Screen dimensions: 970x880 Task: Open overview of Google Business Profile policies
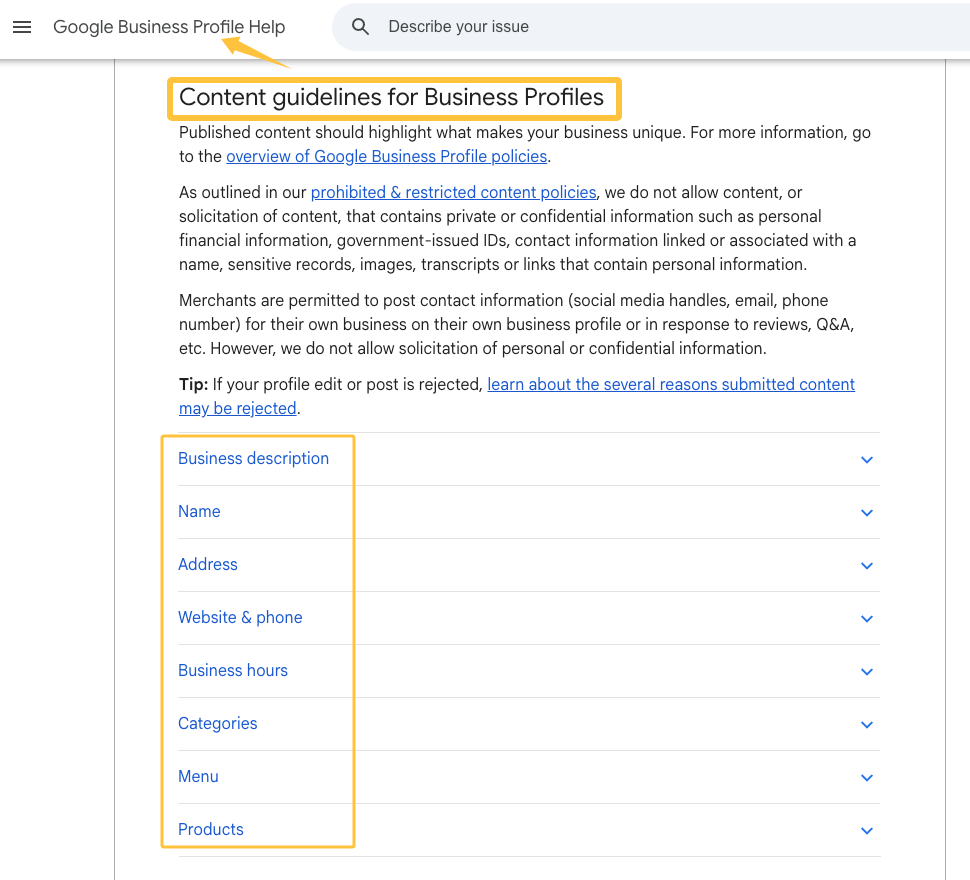point(387,156)
